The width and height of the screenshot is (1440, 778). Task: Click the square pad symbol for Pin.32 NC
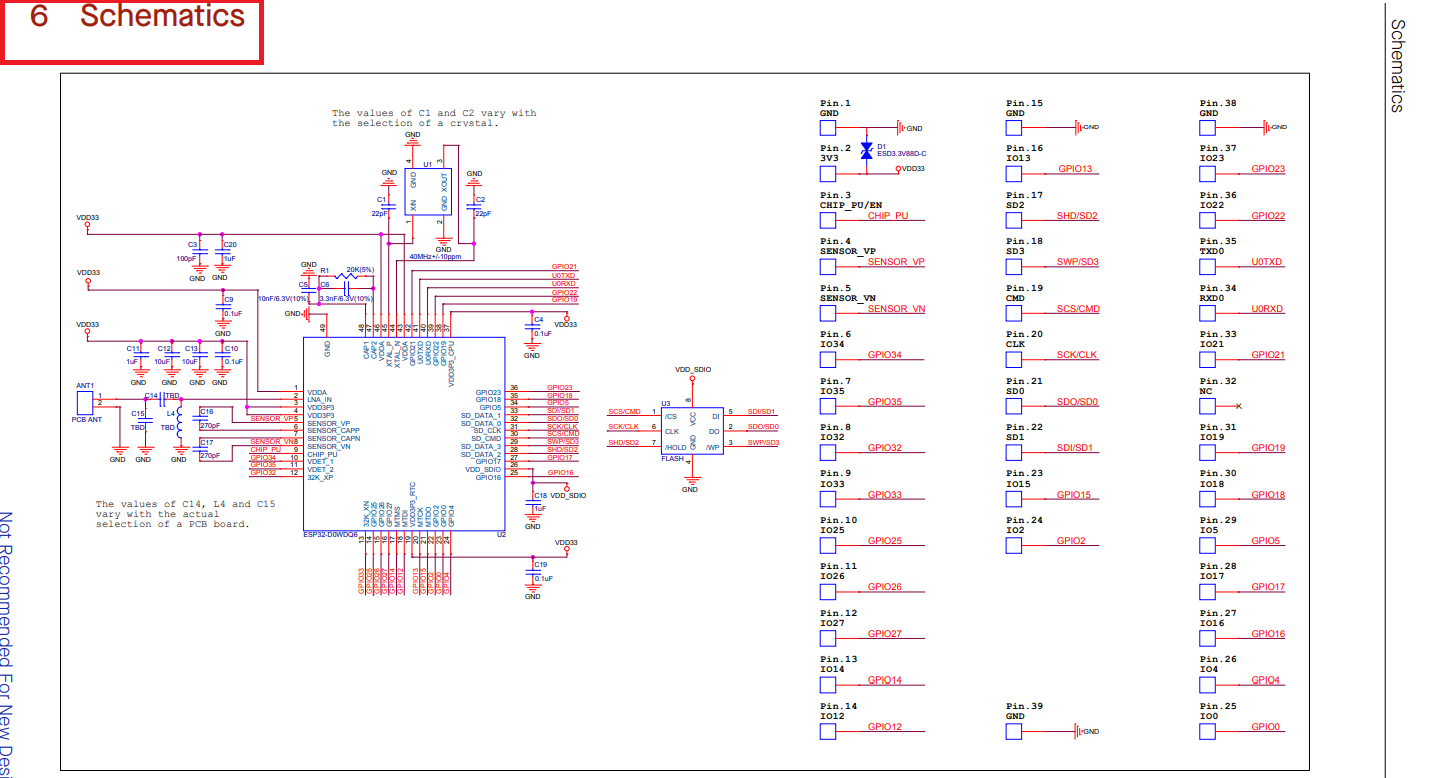[1207, 406]
